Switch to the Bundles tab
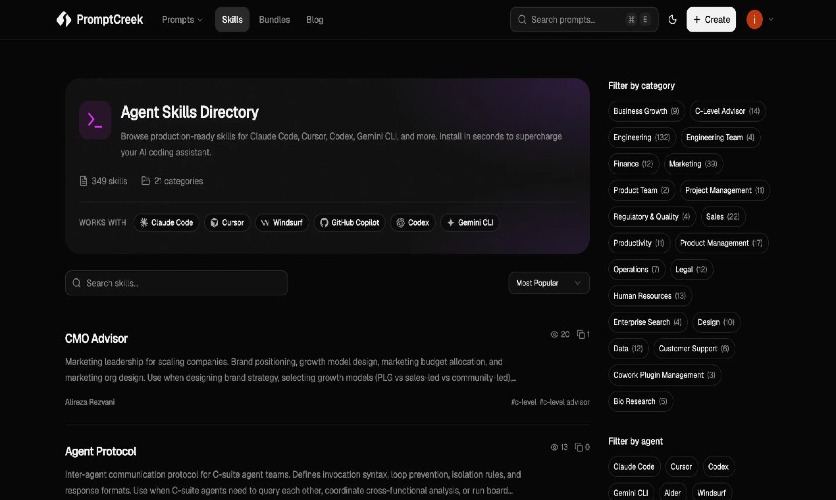This screenshot has height=500, width=836. 274,19
